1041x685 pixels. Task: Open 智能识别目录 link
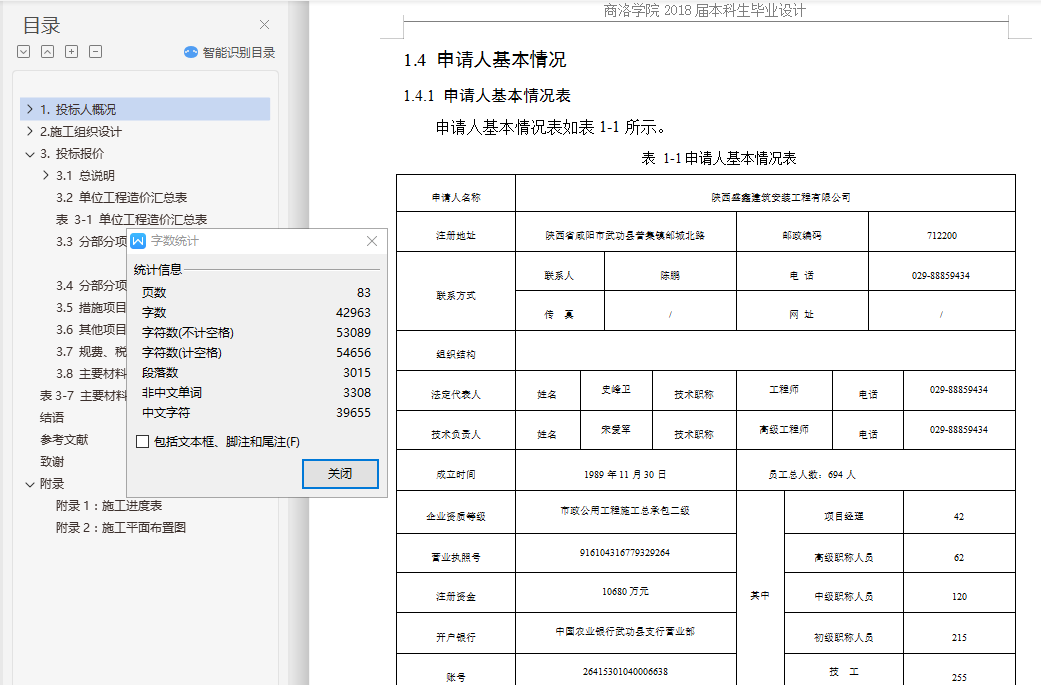(238, 52)
